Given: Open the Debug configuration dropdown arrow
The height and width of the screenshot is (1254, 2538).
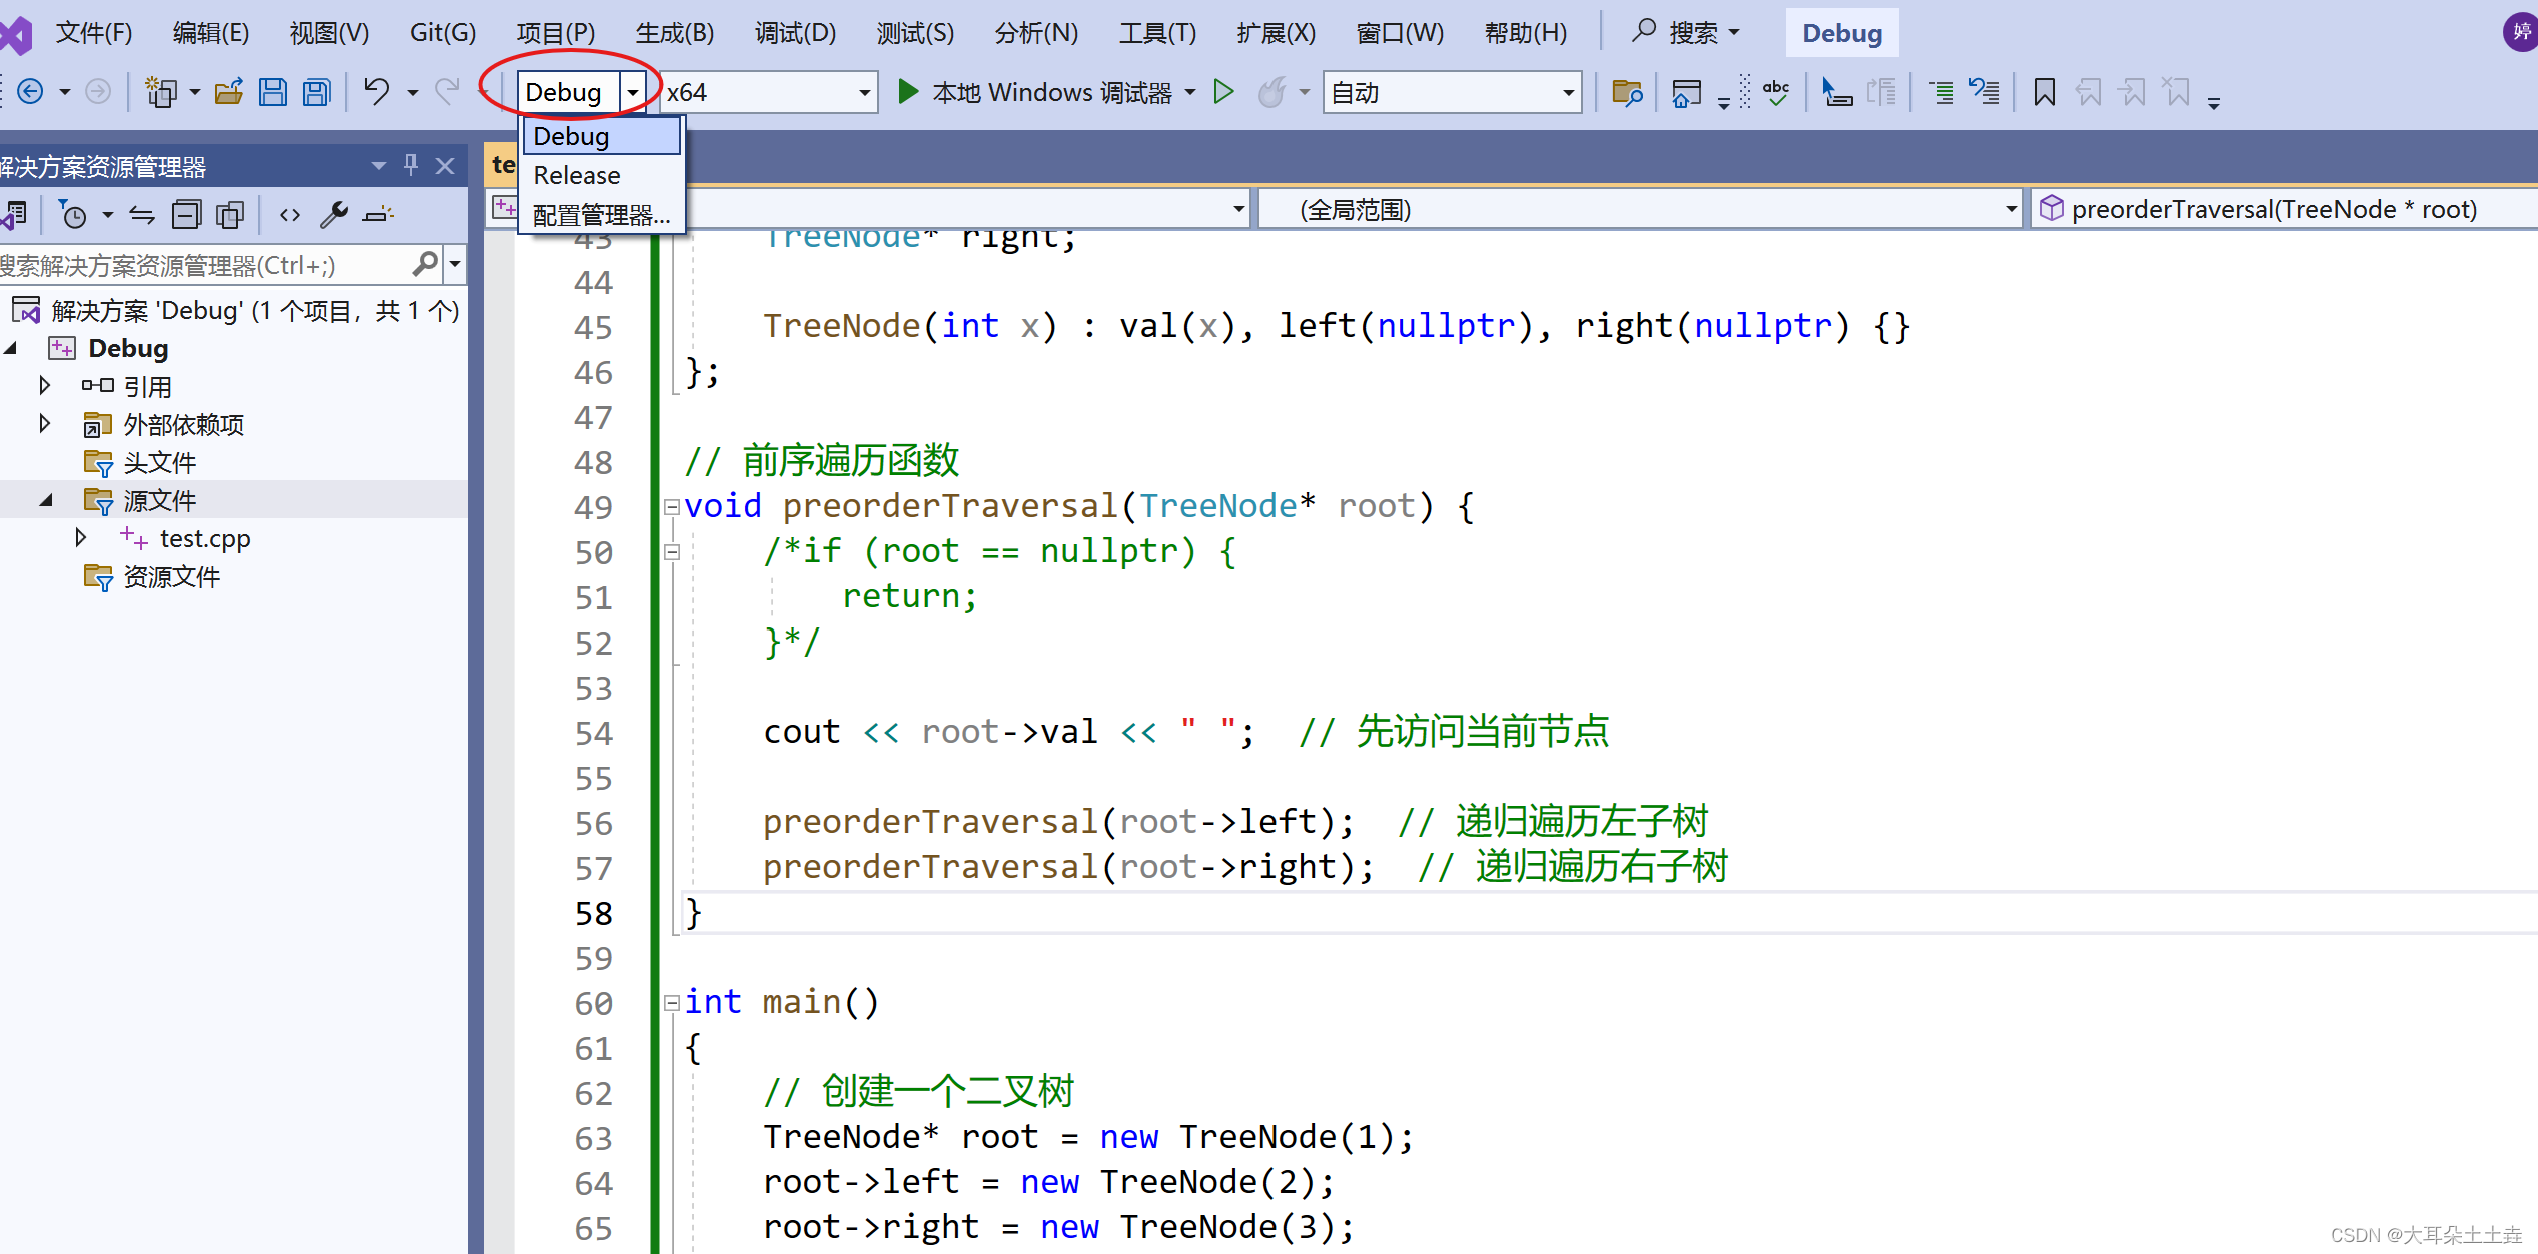Looking at the screenshot, I should coord(632,93).
